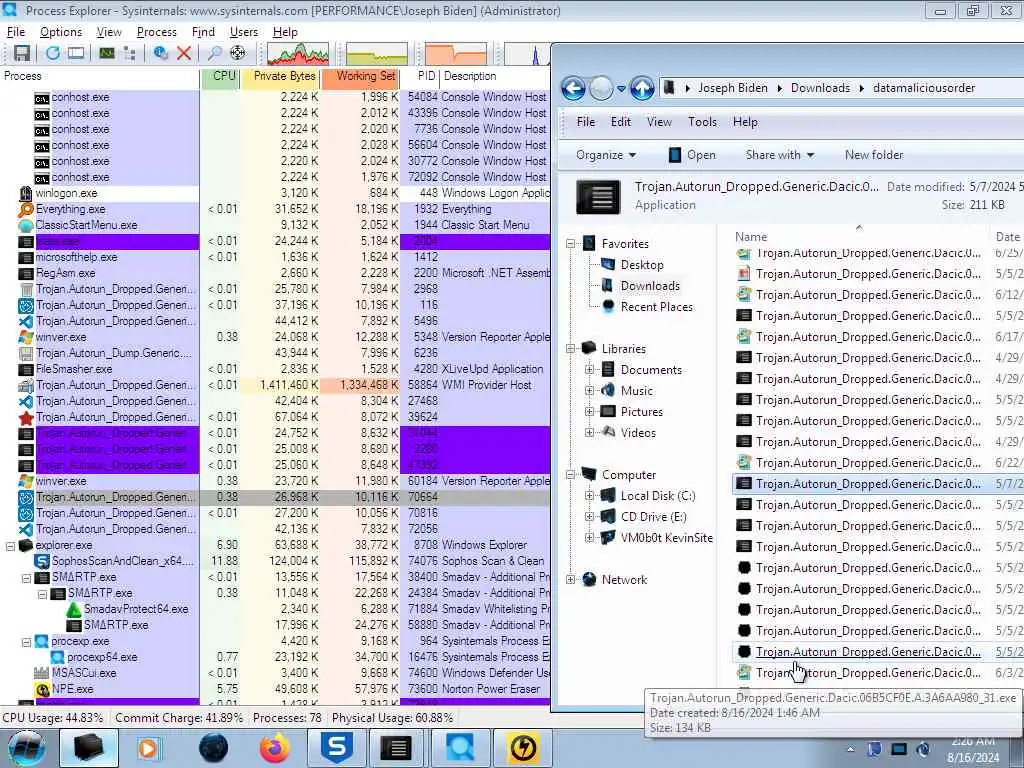The height and width of the screenshot is (768, 1024).
Task: Click the Refresh Now toolbar icon
Action: 52,53
